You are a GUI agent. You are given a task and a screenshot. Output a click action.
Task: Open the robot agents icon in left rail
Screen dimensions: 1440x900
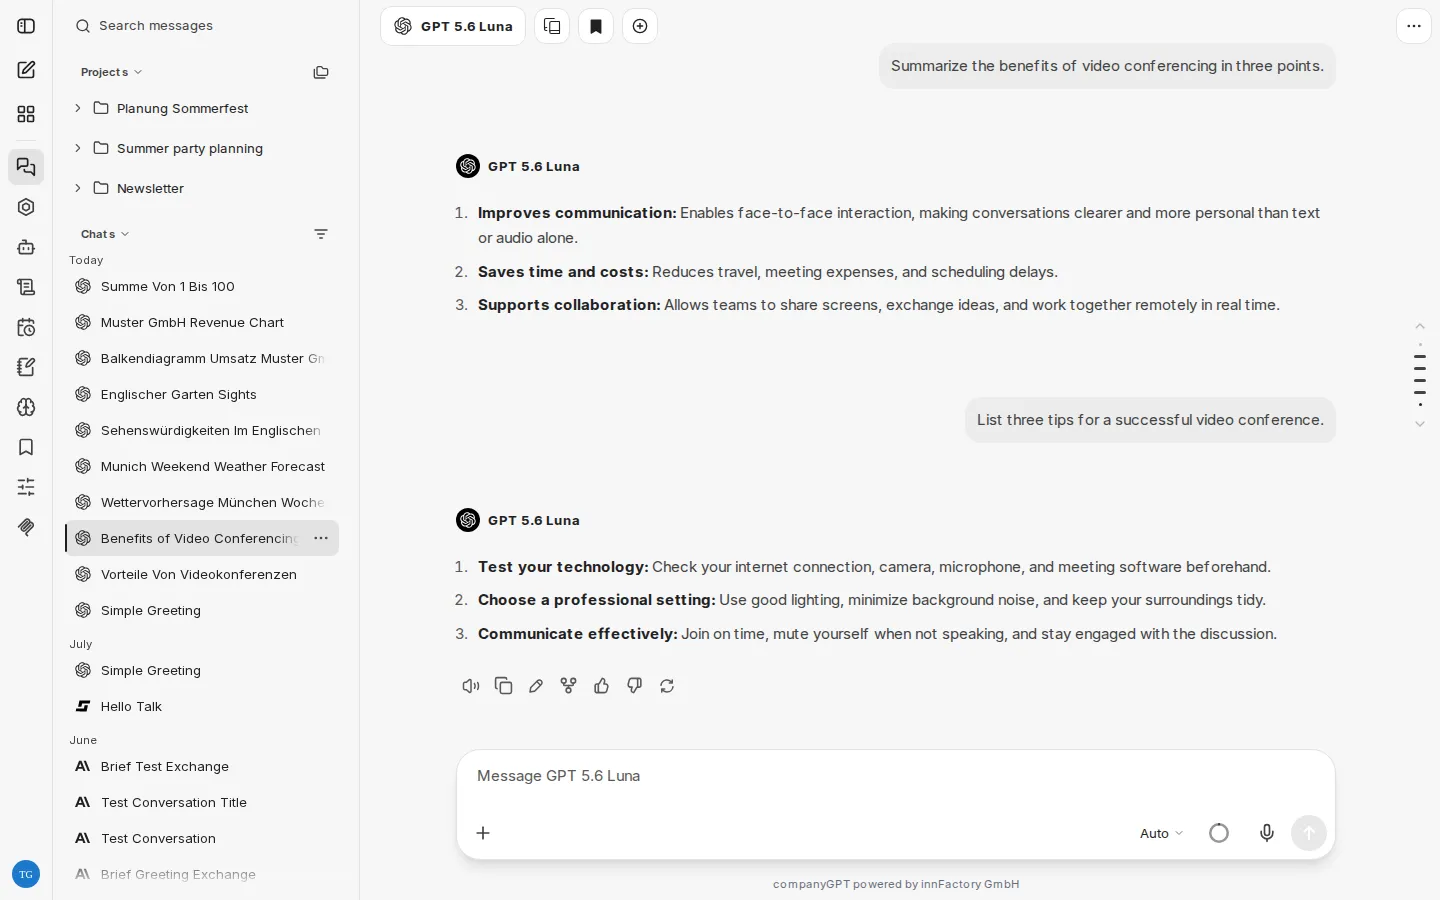pos(26,247)
